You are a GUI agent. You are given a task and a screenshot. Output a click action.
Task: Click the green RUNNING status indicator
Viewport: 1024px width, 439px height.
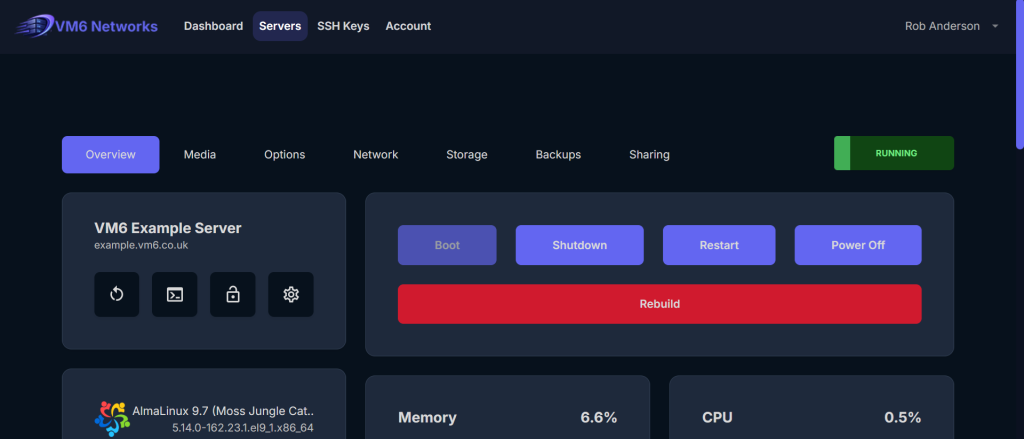tap(894, 154)
